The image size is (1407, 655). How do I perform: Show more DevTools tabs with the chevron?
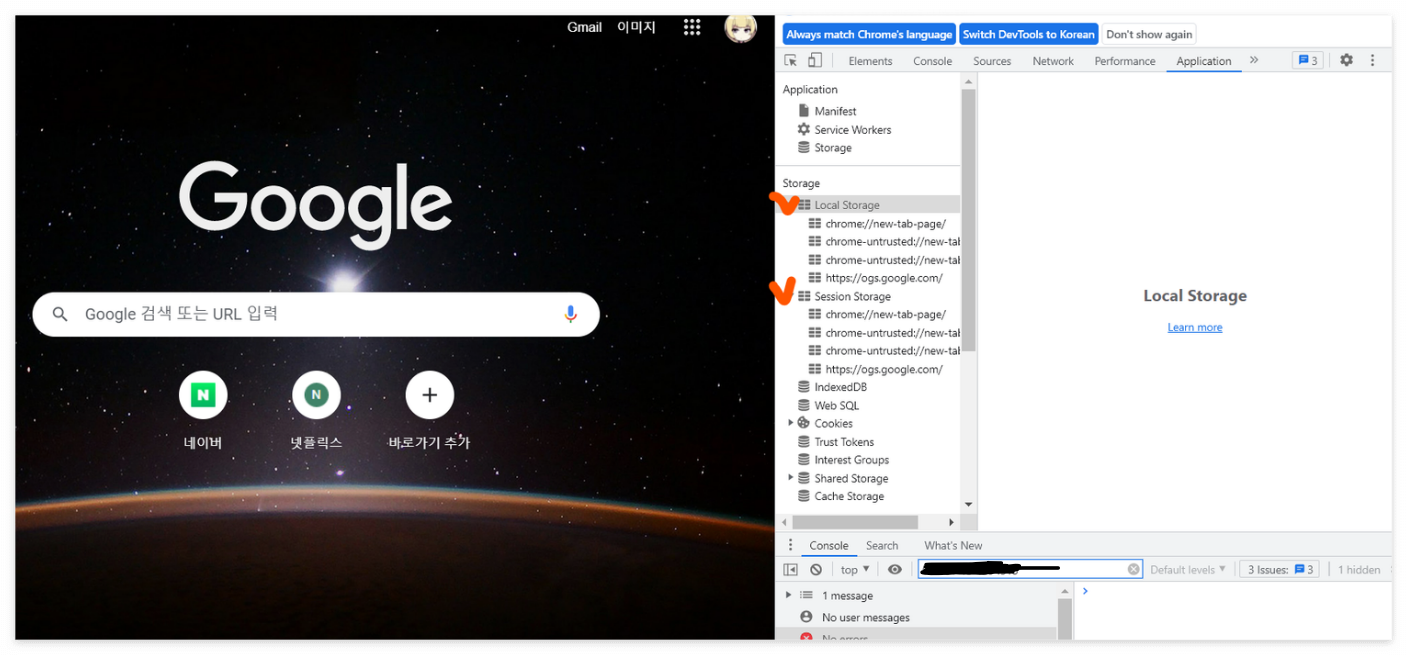tap(1254, 60)
